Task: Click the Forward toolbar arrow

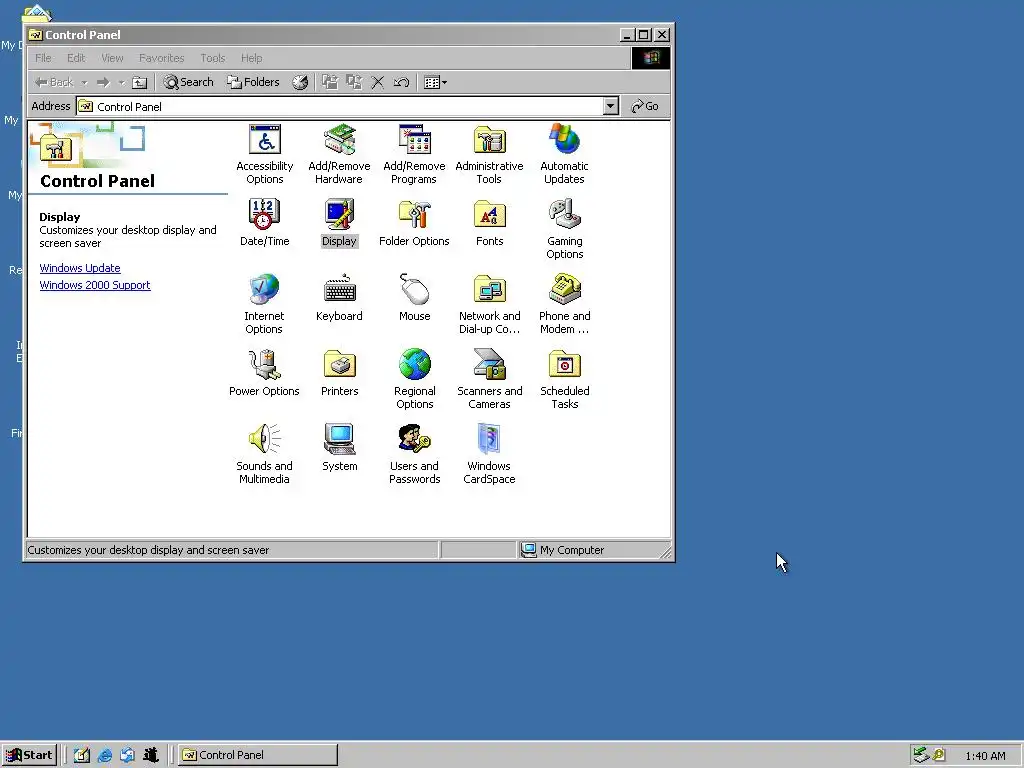Action: point(103,82)
